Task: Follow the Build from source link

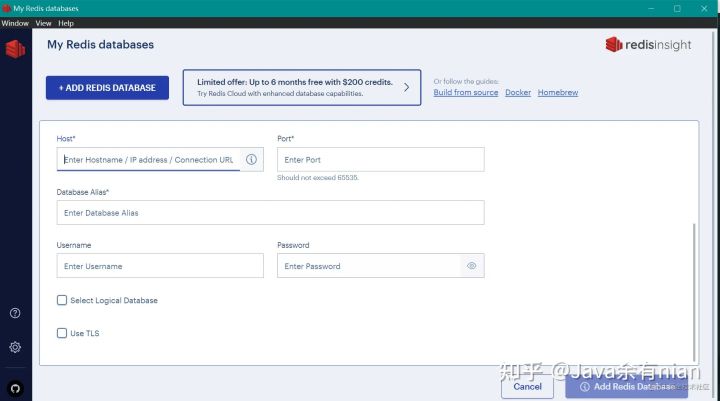Action: [466, 92]
